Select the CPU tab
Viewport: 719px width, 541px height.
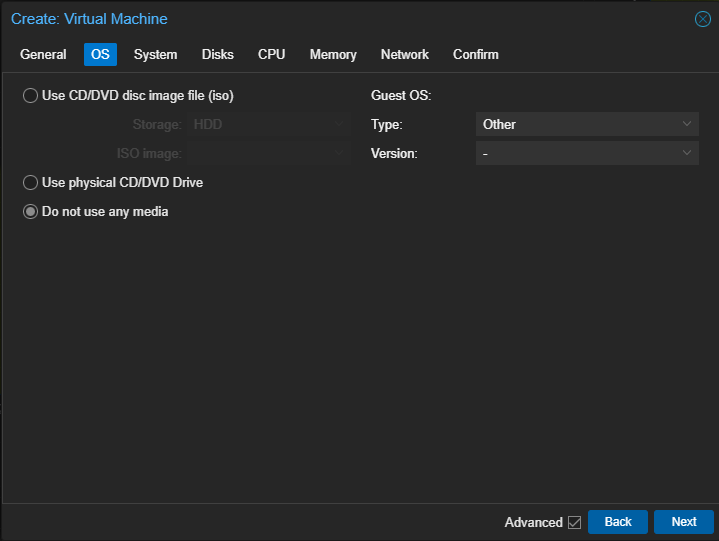[x=271, y=55]
